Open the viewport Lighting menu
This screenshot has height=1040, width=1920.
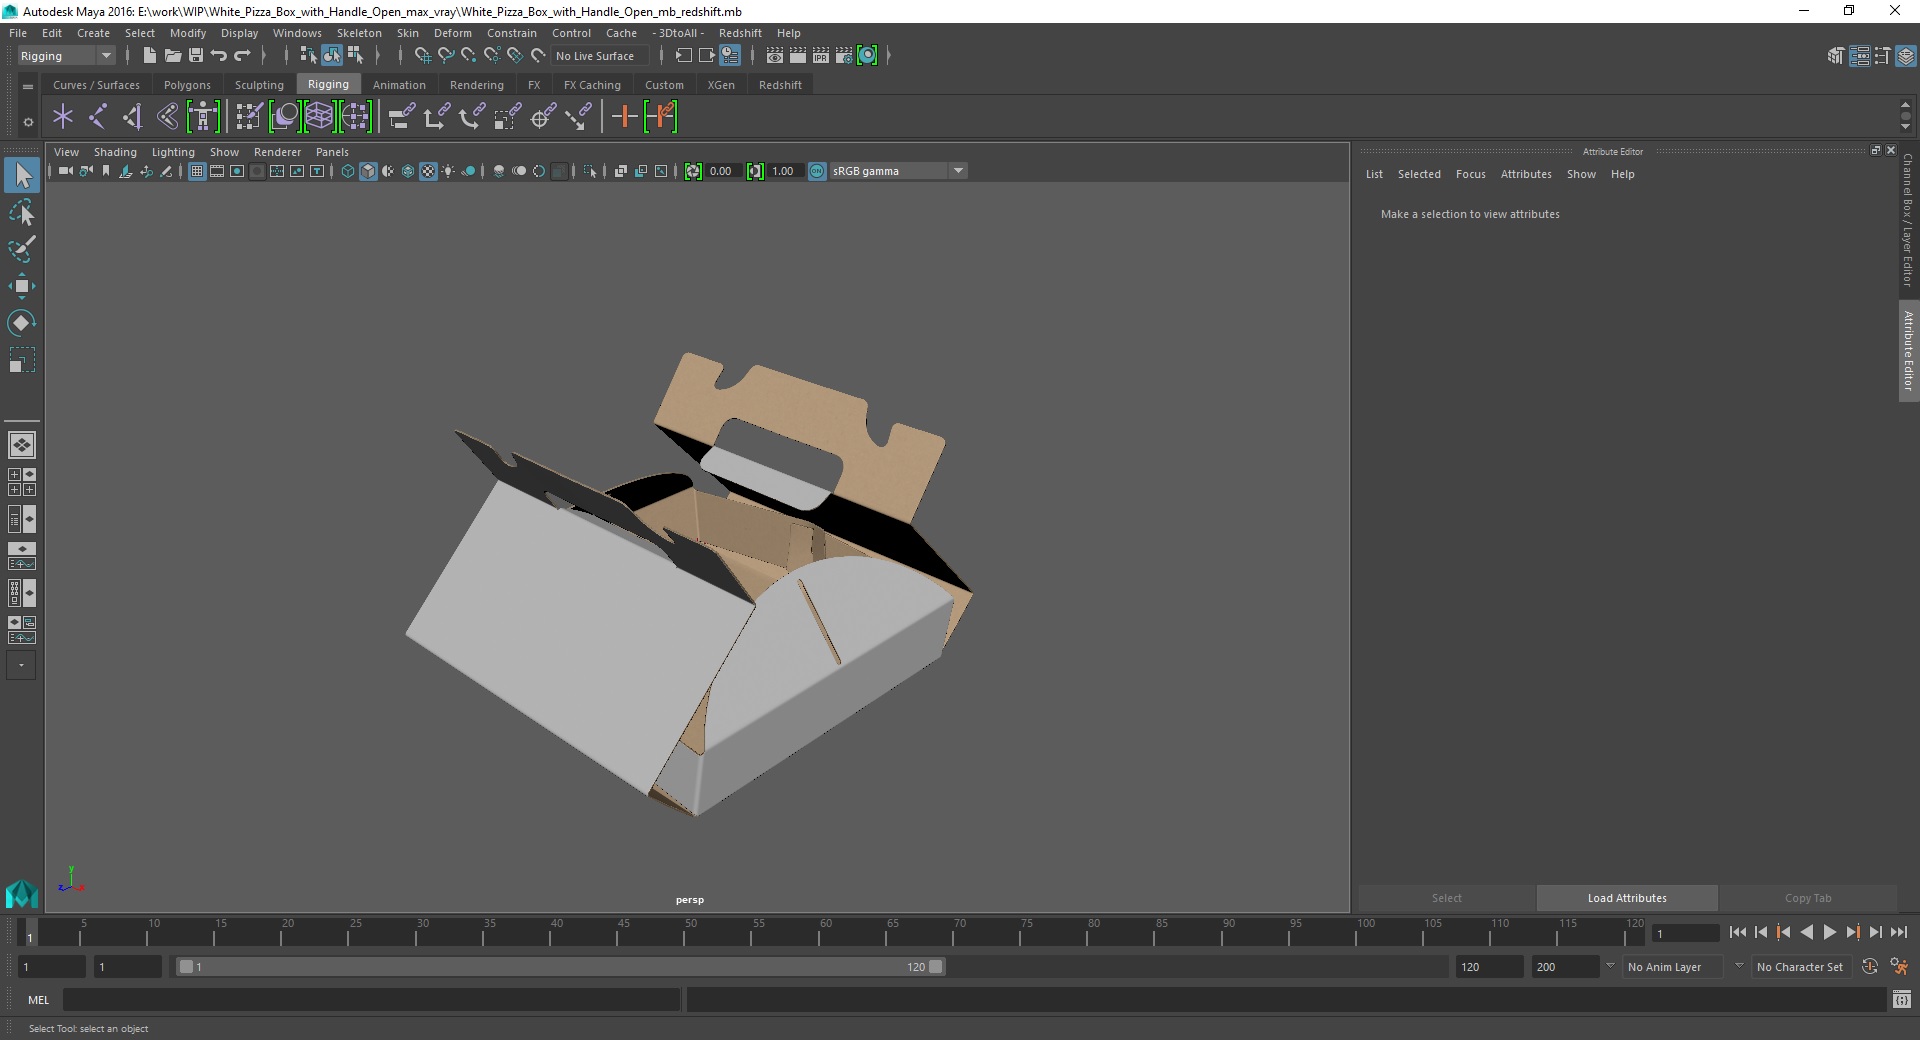173,152
